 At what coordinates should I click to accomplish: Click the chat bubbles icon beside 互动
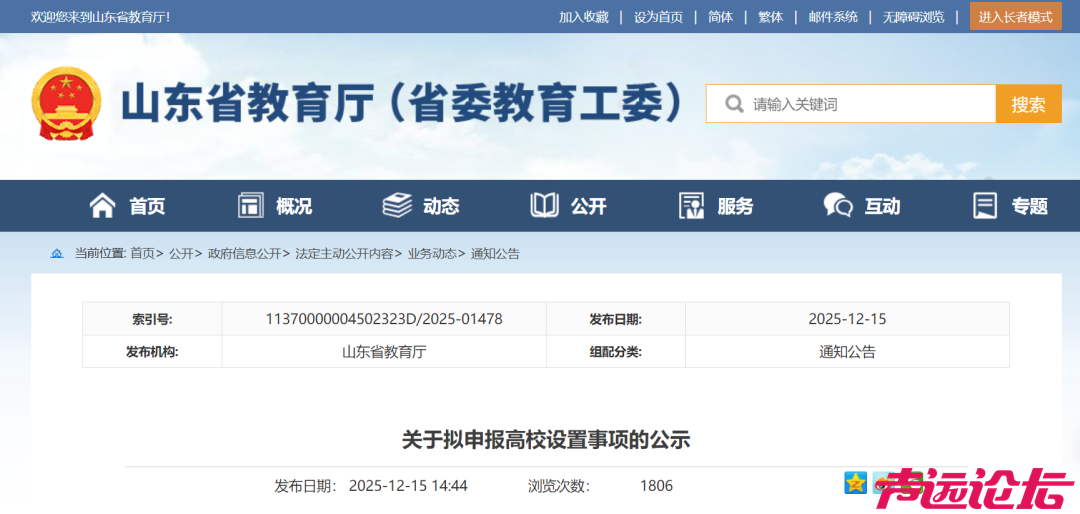(838, 205)
